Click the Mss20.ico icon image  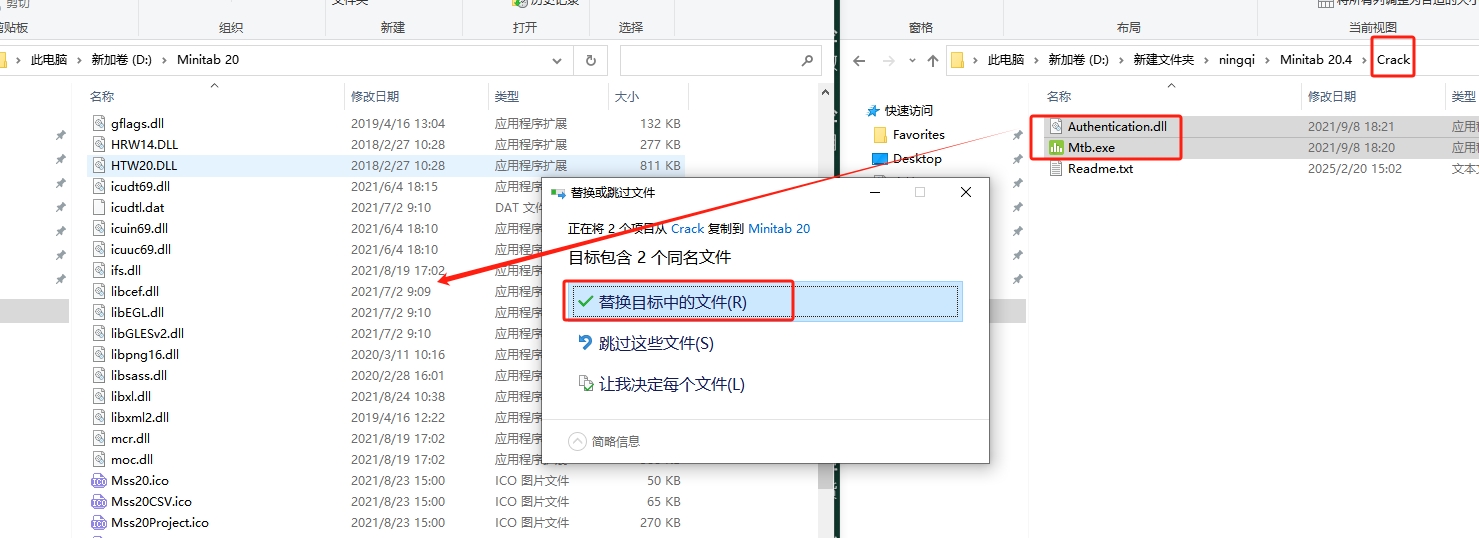click(x=98, y=480)
